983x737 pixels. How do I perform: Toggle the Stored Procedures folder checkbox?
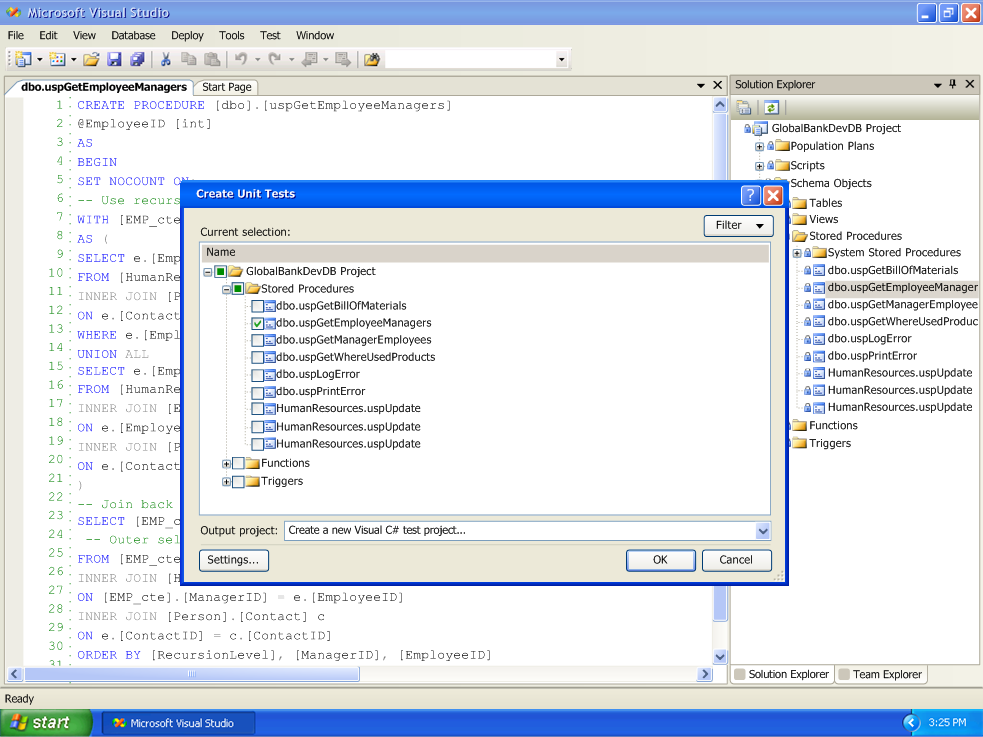click(238, 288)
